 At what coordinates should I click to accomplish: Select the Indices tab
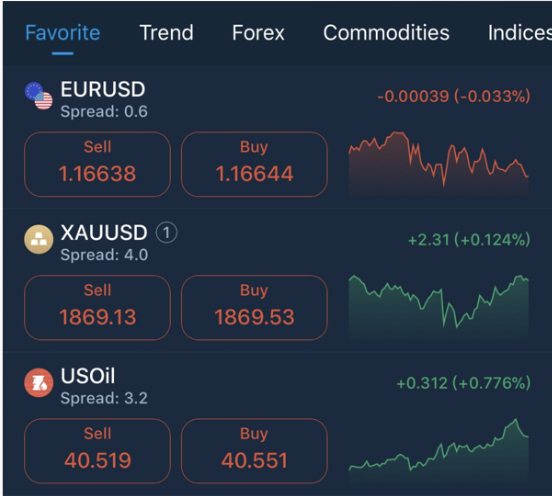click(x=520, y=33)
